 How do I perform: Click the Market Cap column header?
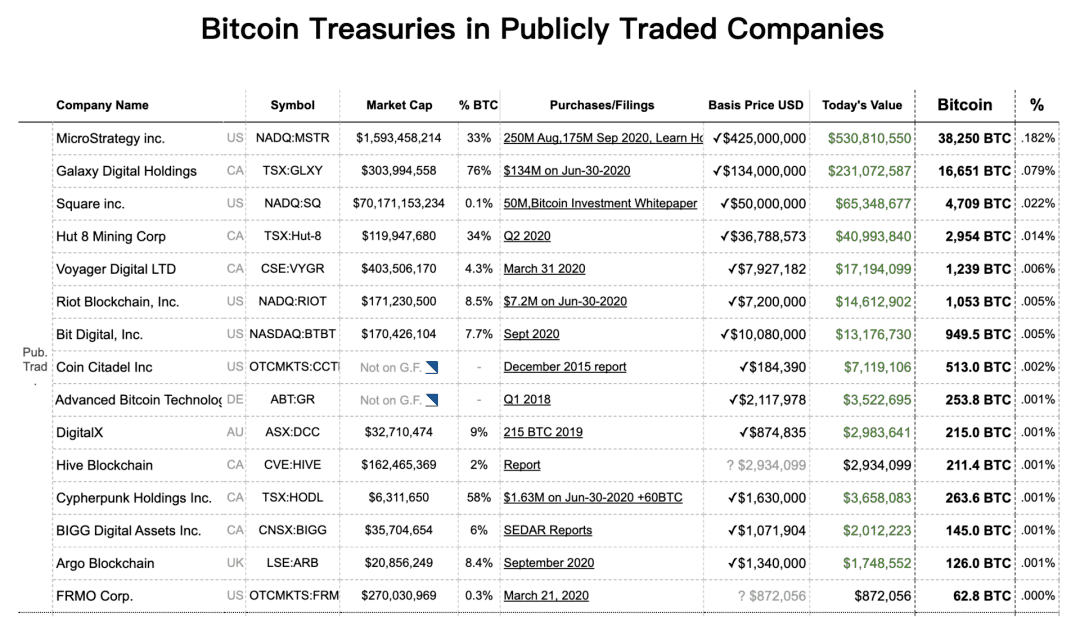[x=399, y=105]
